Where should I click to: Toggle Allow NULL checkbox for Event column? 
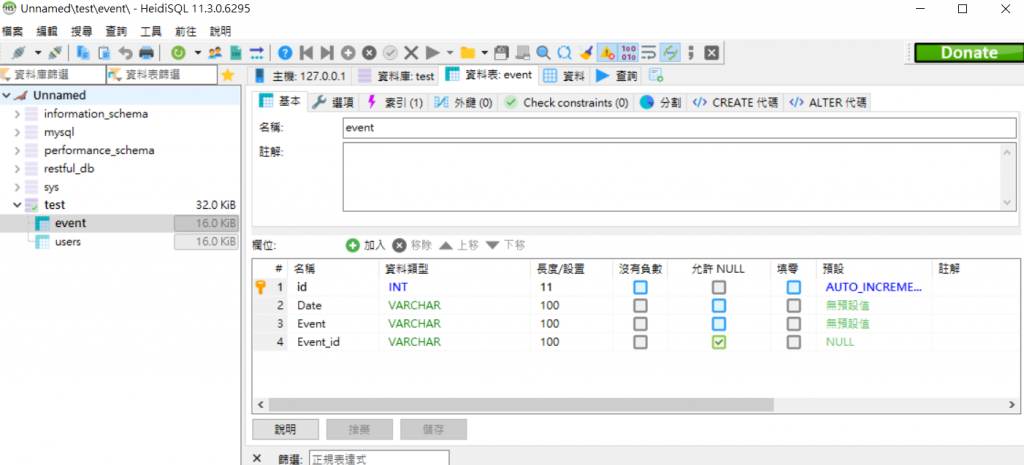(x=718, y=324)
